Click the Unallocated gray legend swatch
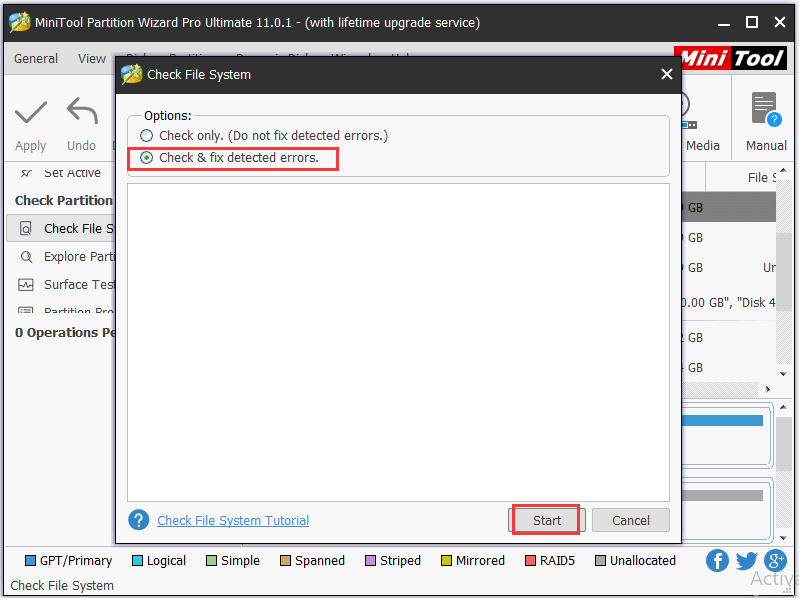Image resolution: width=799 pixels, height=598 pixels. click(600, 561)
